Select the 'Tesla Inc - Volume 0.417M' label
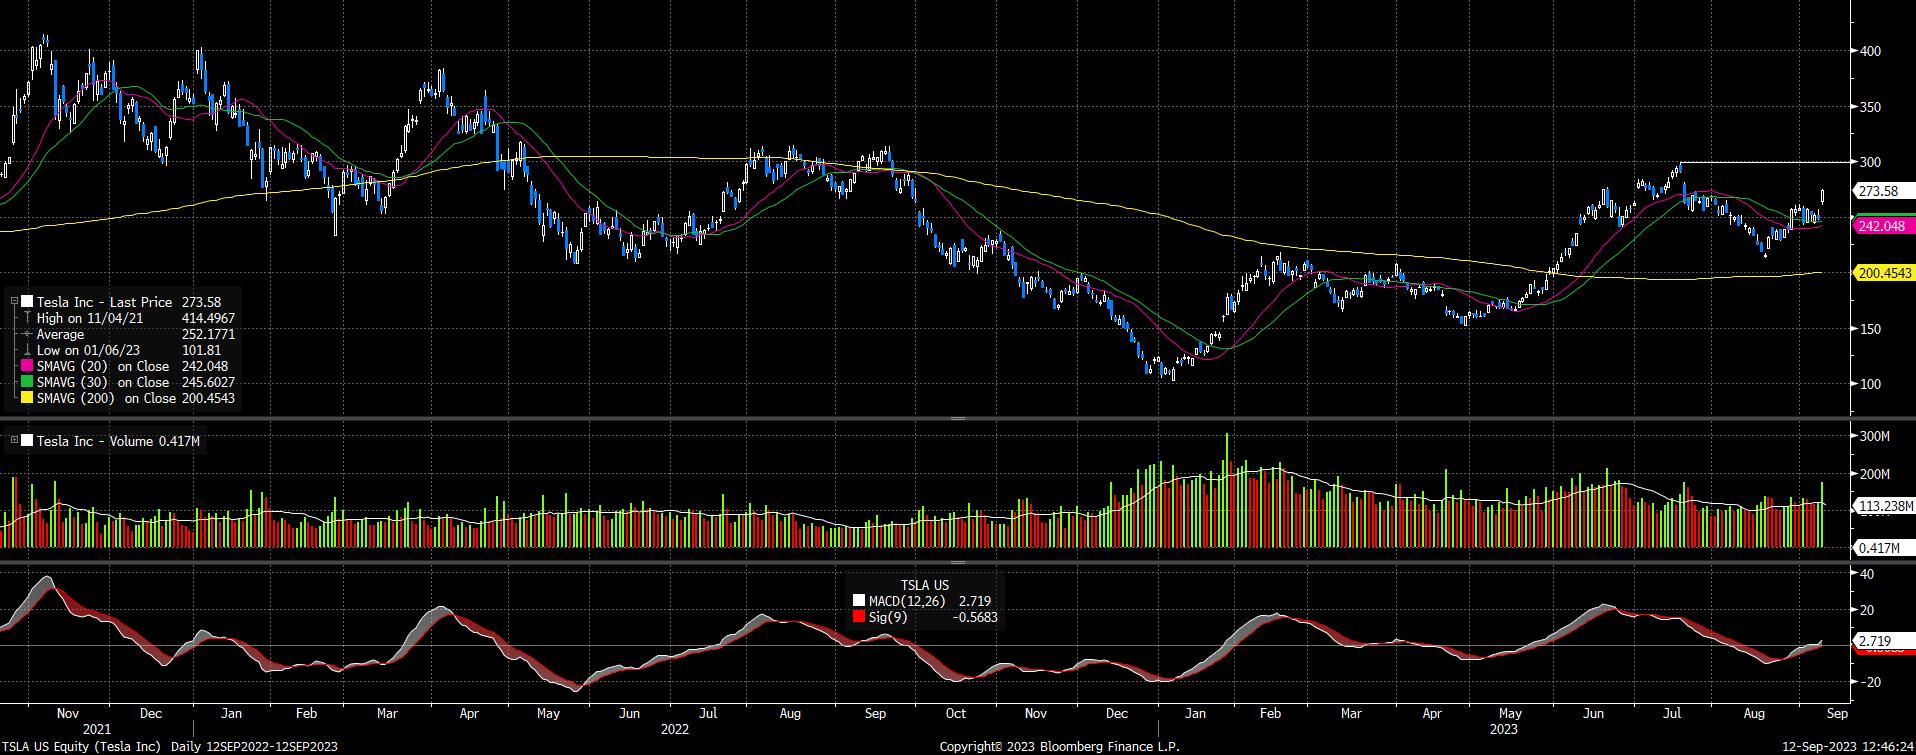 [x=119, y=441]
